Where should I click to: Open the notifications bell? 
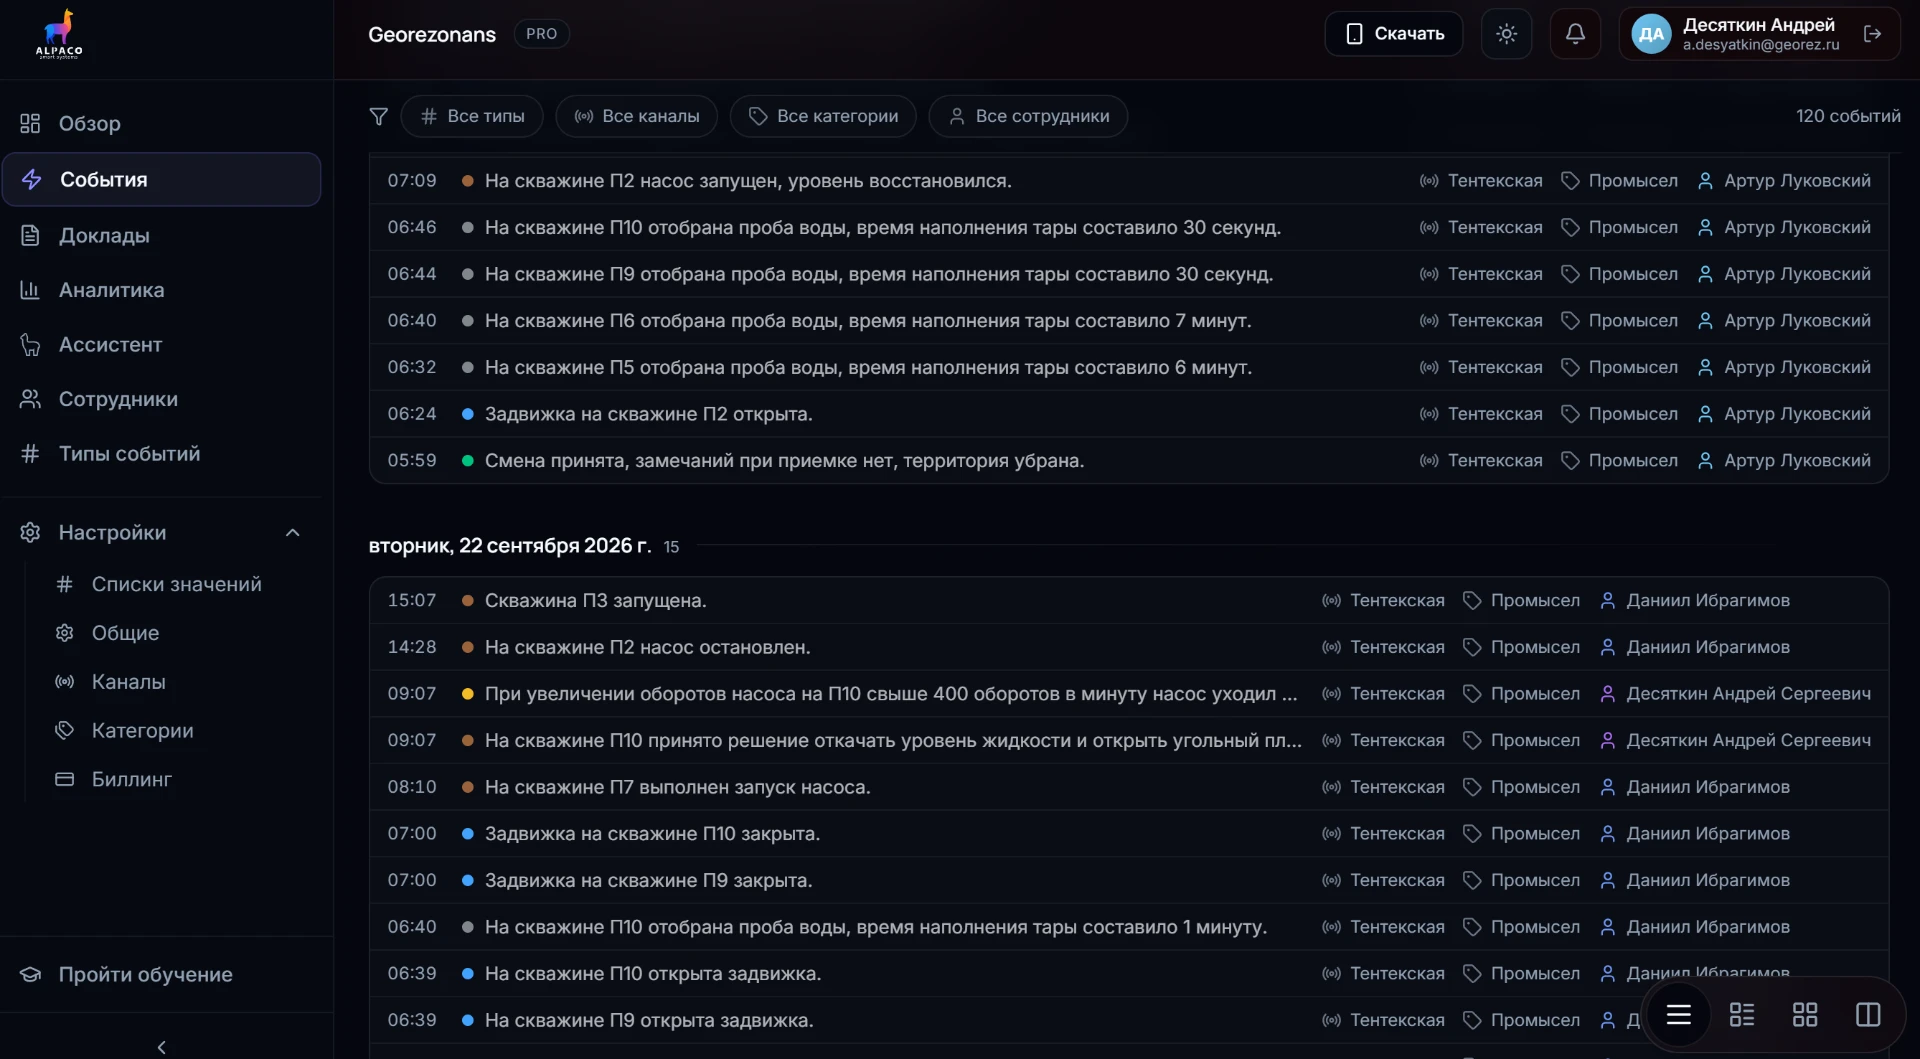(1575, 34)
